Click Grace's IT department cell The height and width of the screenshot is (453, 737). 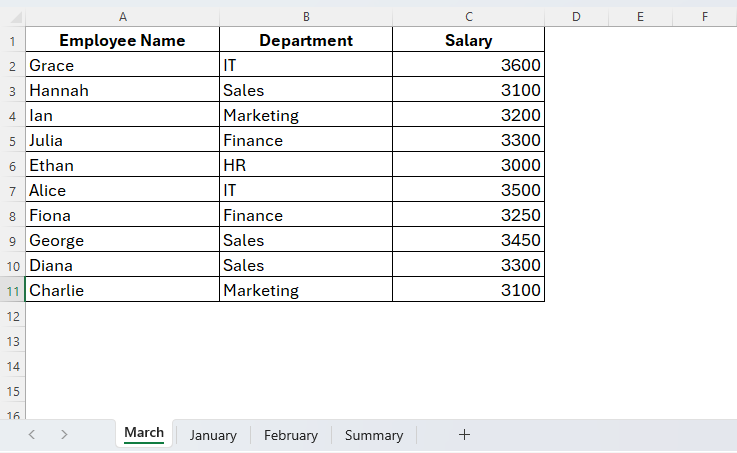coord(306,65)
